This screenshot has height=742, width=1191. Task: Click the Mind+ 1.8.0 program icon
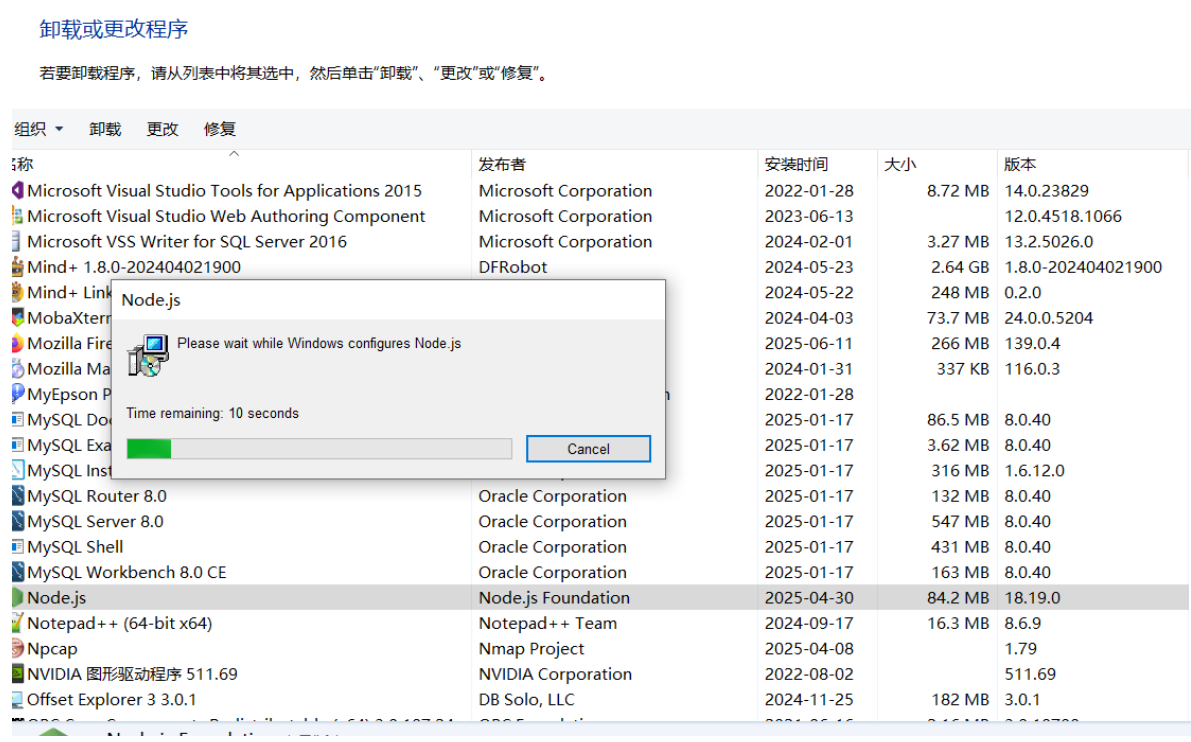tap(17, 267)
